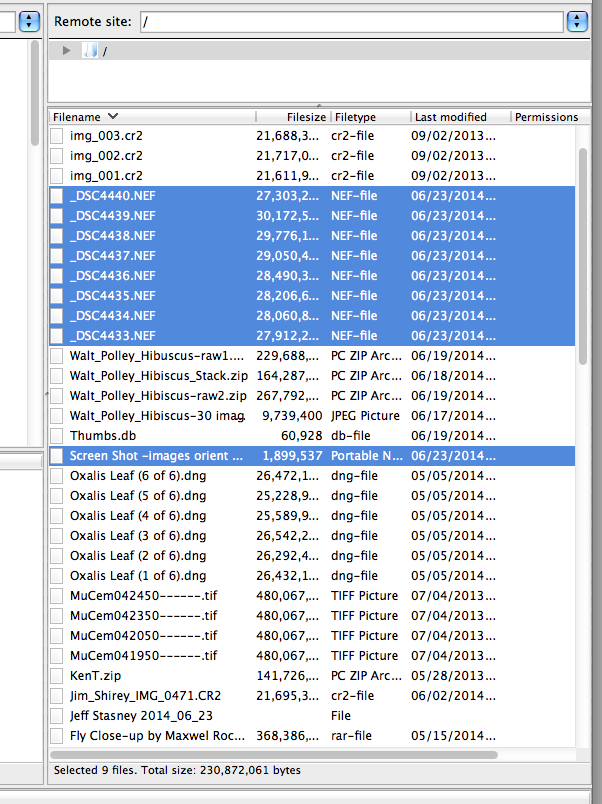Click the file icon beside img_003.cr2
Viewport: 602px width, 804px height.
point(56,136)
